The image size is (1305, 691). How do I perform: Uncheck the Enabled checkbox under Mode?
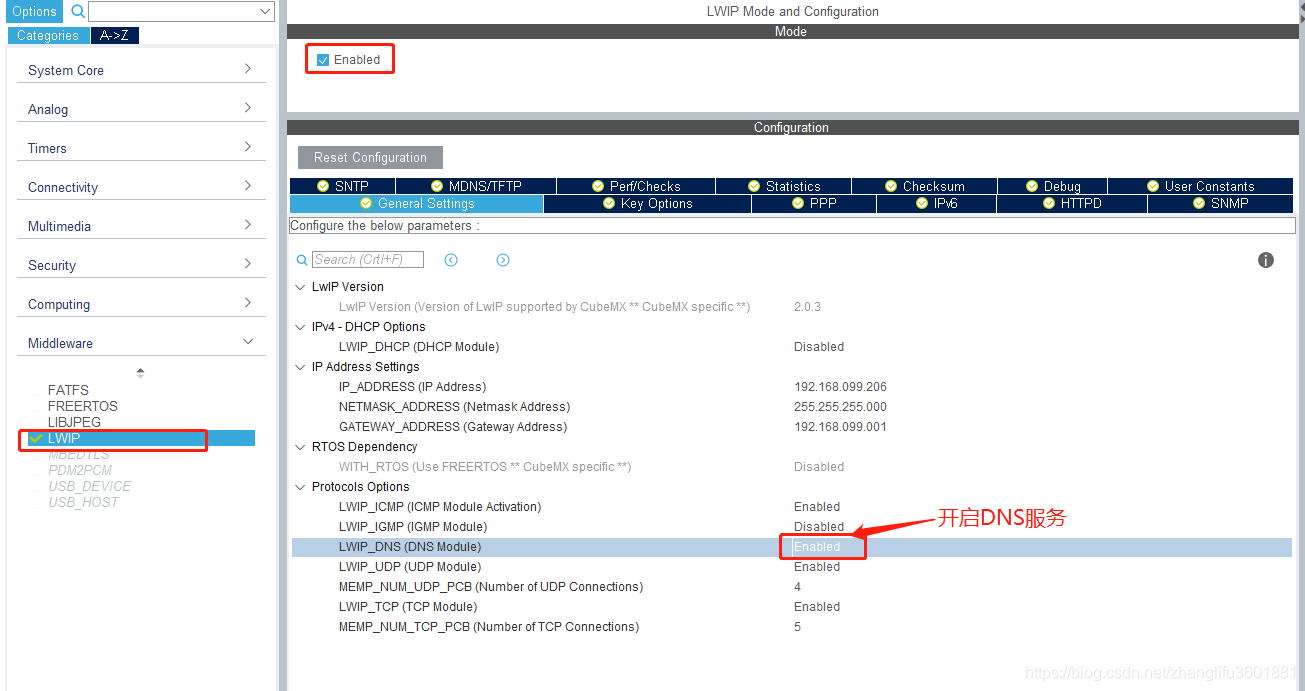(323, 59)
